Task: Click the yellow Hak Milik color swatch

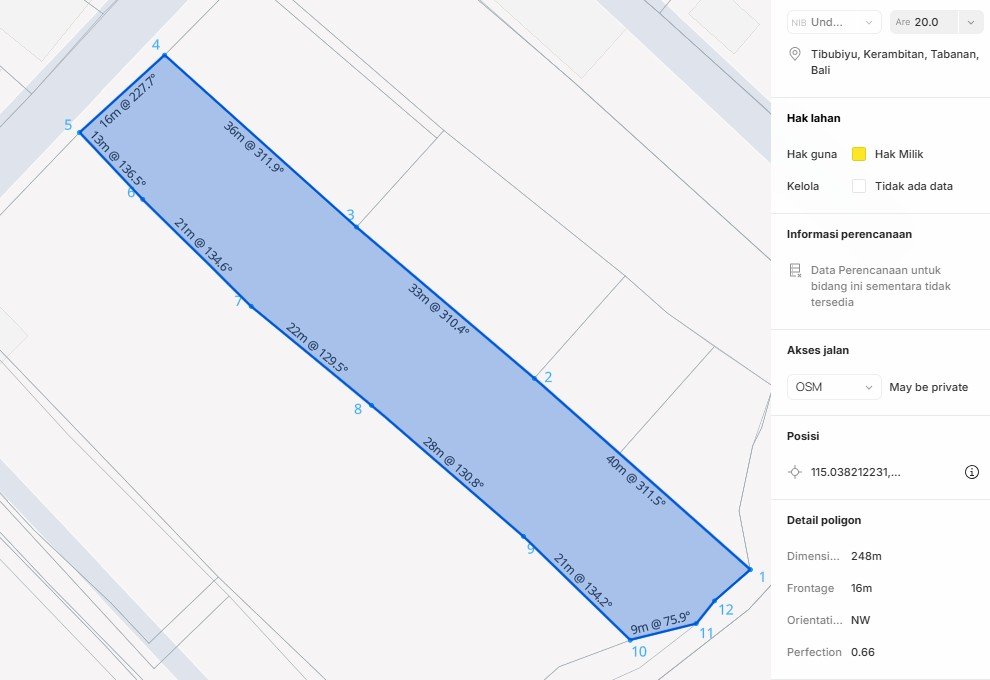Action: pyautogui.click(x=858, y=154)
